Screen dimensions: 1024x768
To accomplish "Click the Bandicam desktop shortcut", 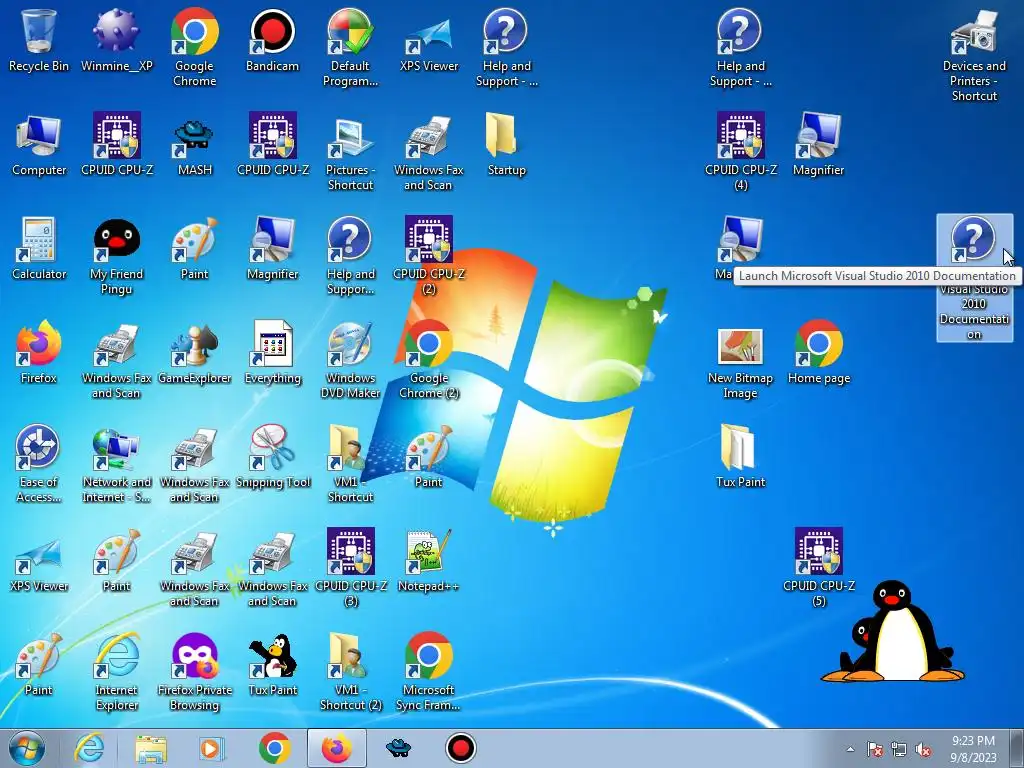I will pos(272,40).
